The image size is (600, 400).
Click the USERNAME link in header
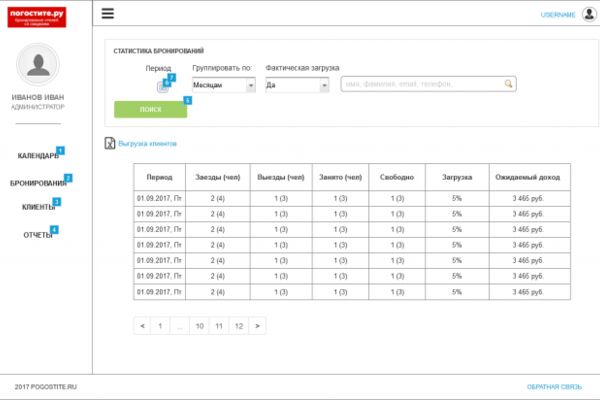[558, 15]
